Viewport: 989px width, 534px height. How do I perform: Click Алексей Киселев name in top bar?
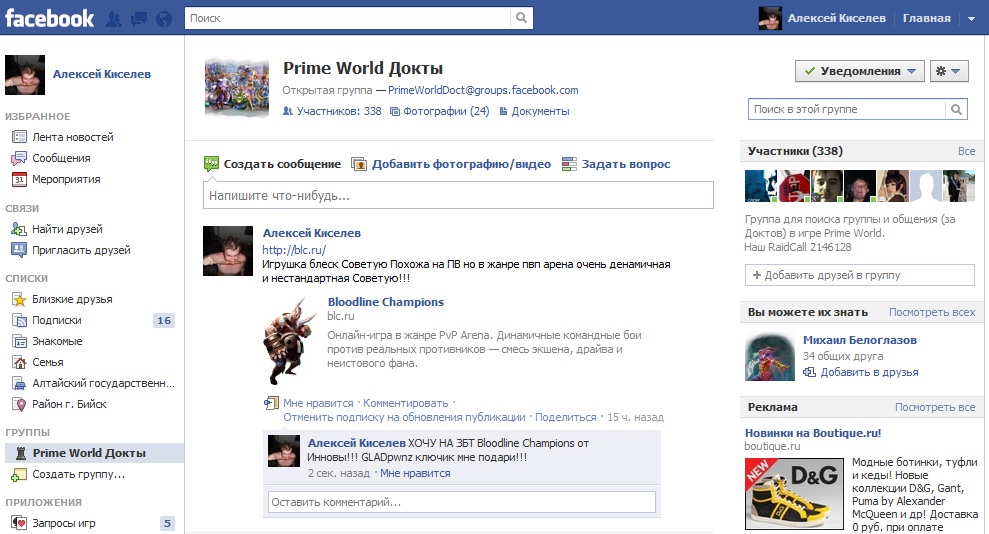836,18
